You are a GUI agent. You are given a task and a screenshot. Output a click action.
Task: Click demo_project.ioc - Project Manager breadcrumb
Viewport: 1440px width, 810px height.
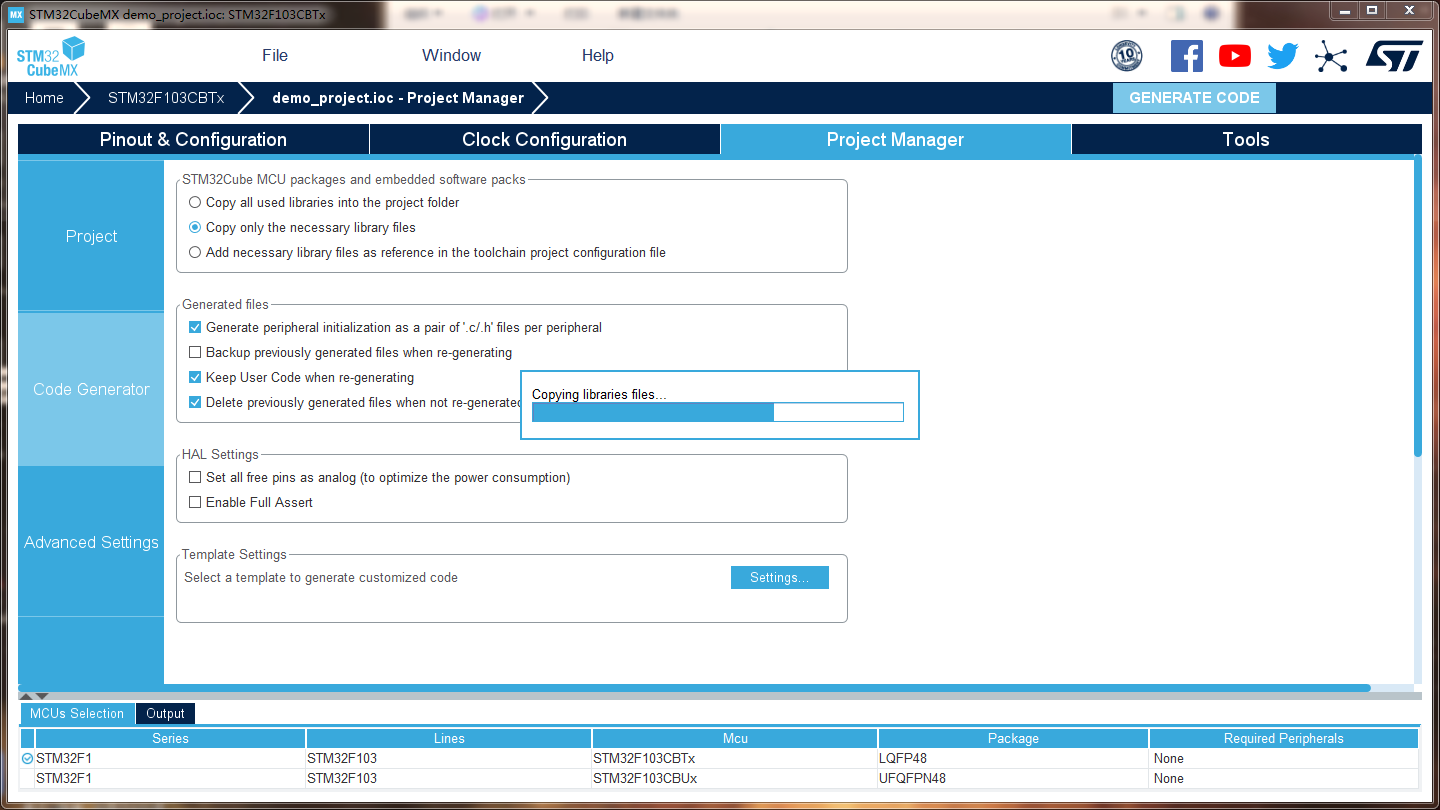coord(398,98)
